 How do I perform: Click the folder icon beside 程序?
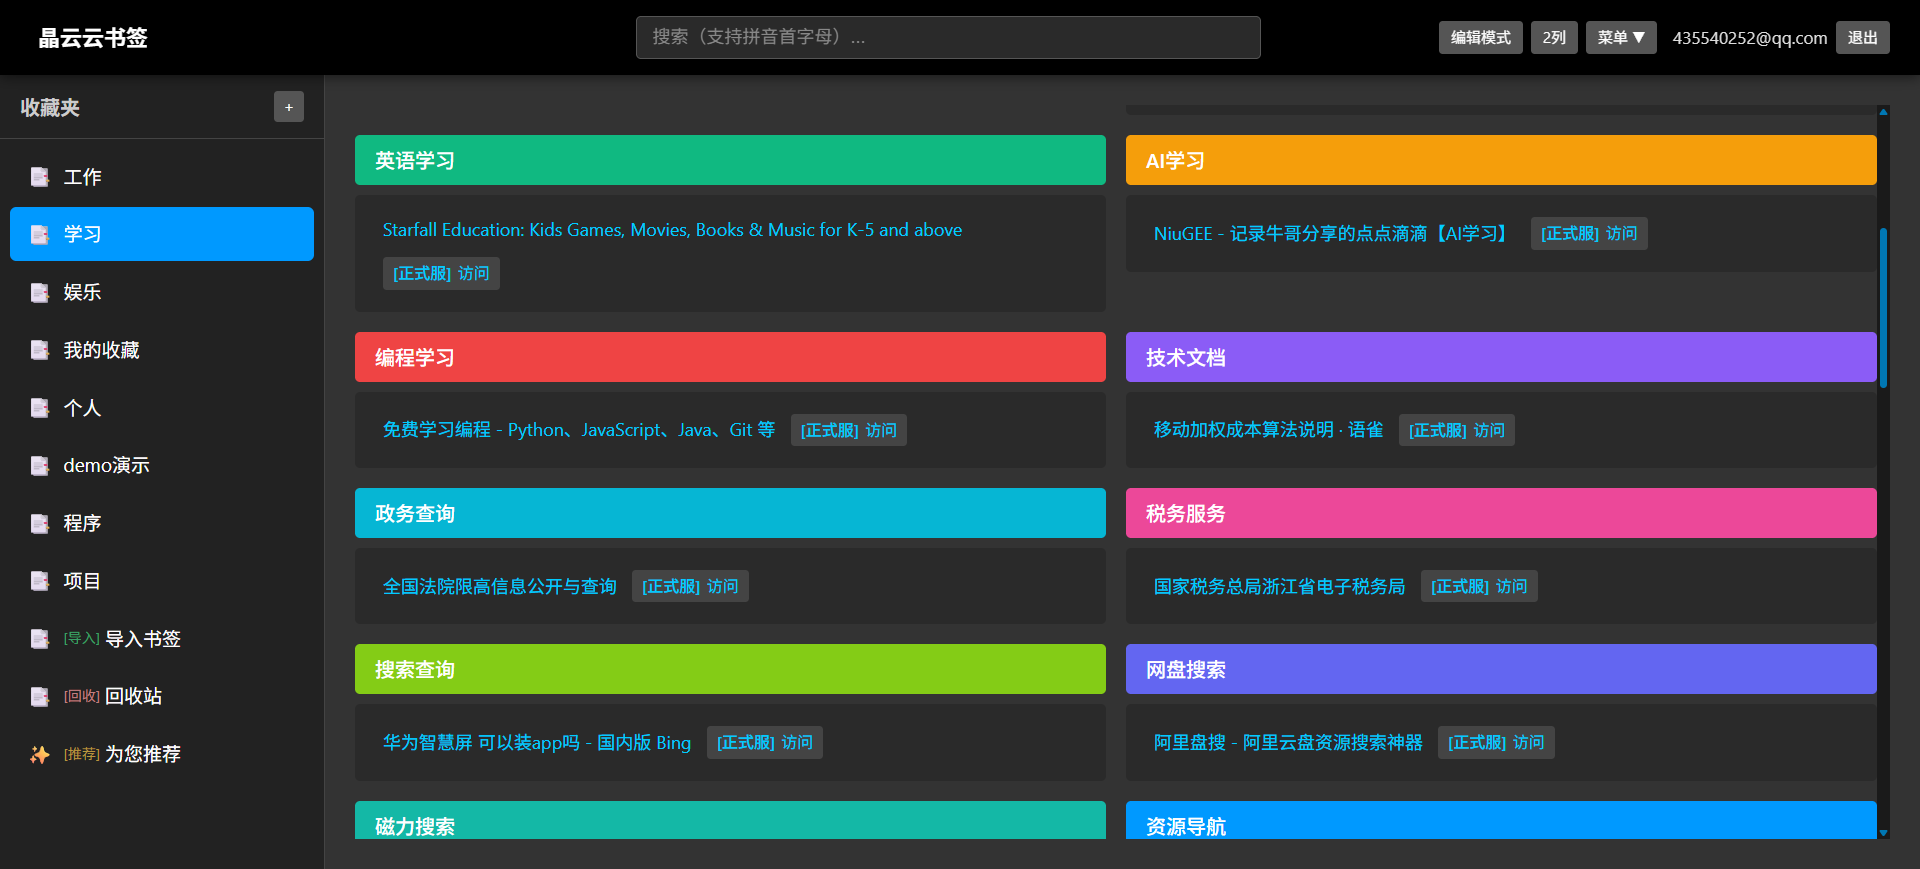point(40,523)
